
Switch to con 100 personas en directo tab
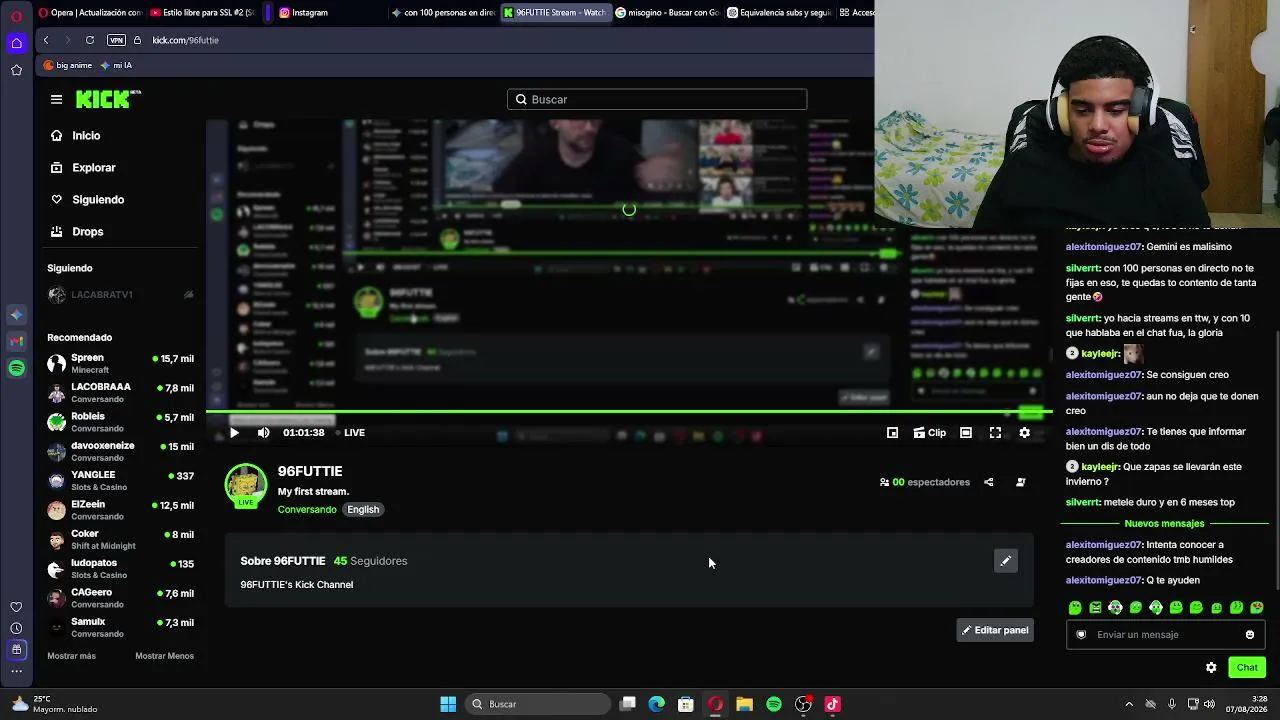442,13
